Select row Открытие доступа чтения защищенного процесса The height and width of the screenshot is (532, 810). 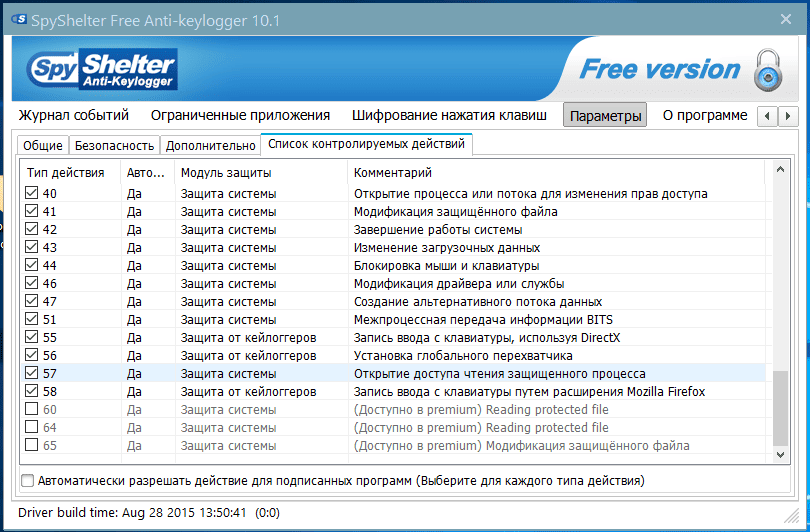(x=393, y=373)
